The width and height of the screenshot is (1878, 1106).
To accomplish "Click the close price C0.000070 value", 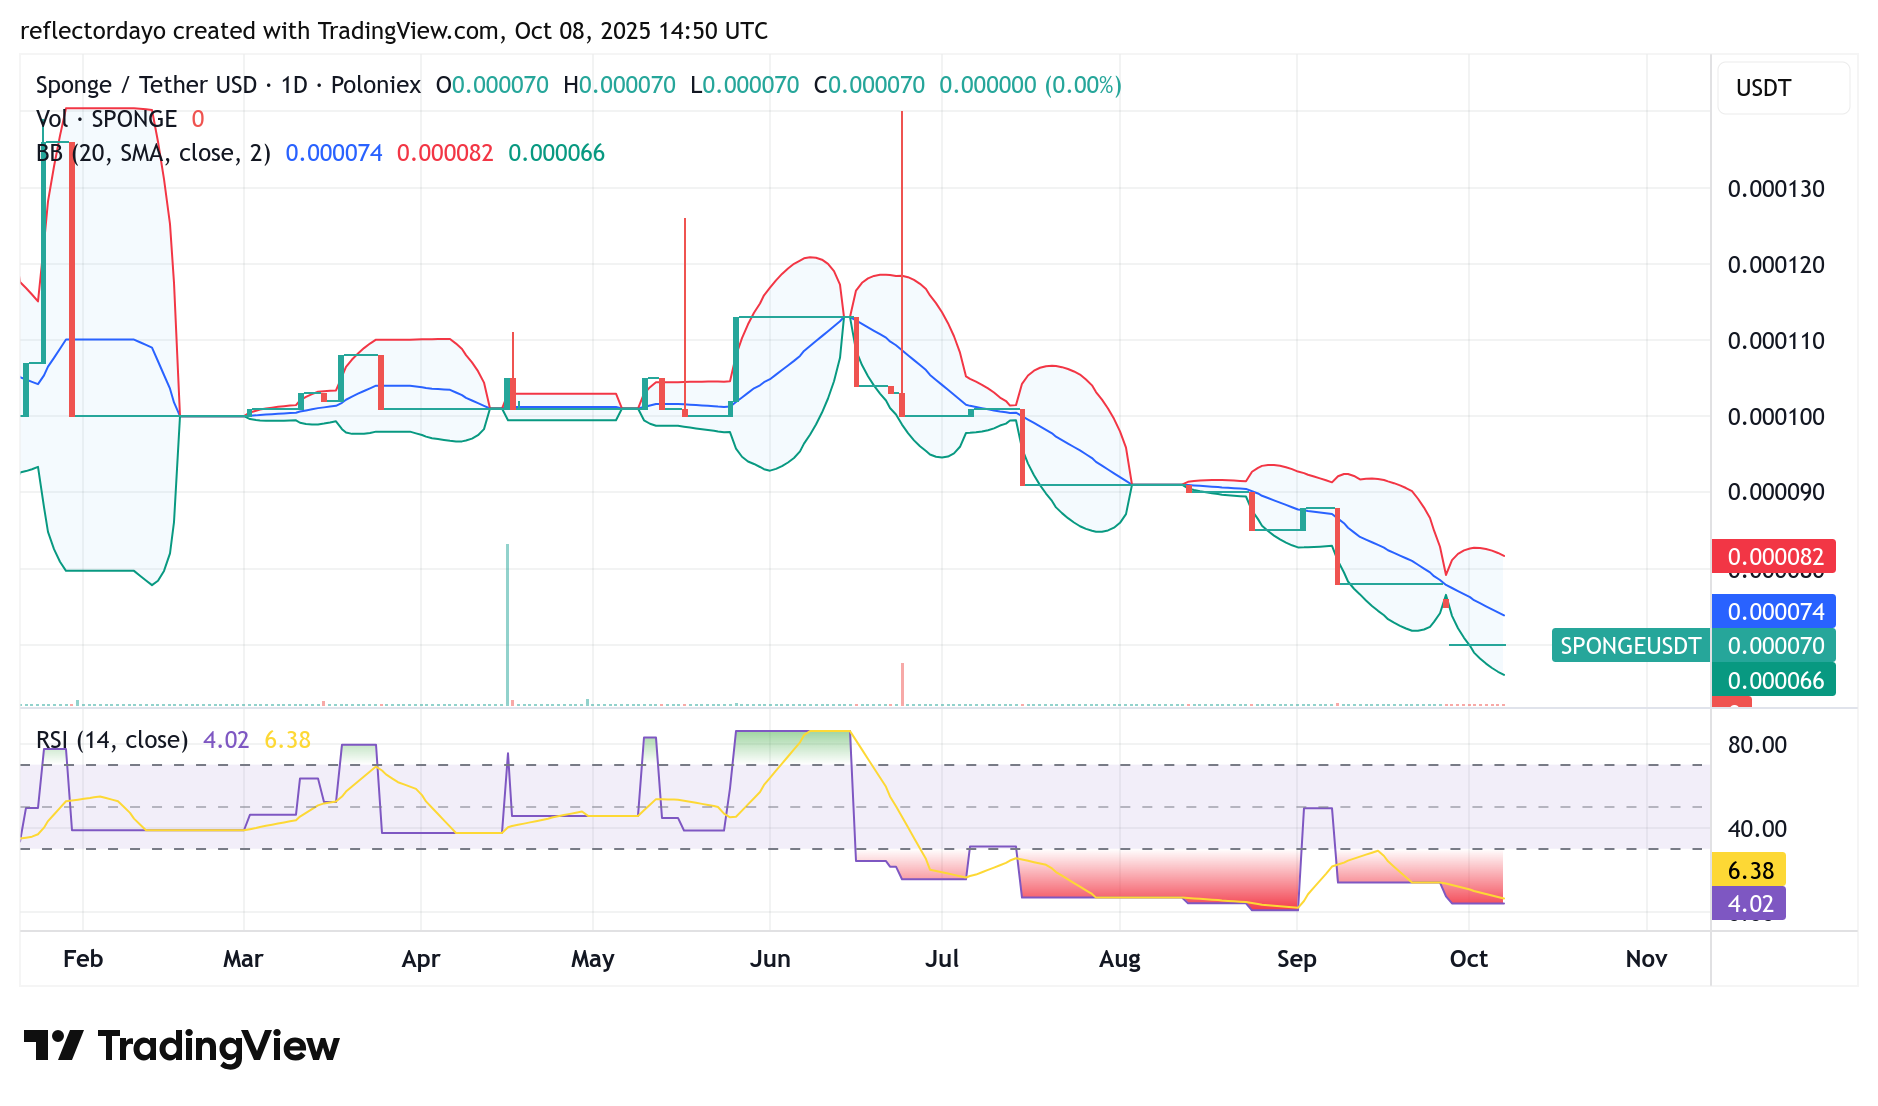I will click(870, 85).
